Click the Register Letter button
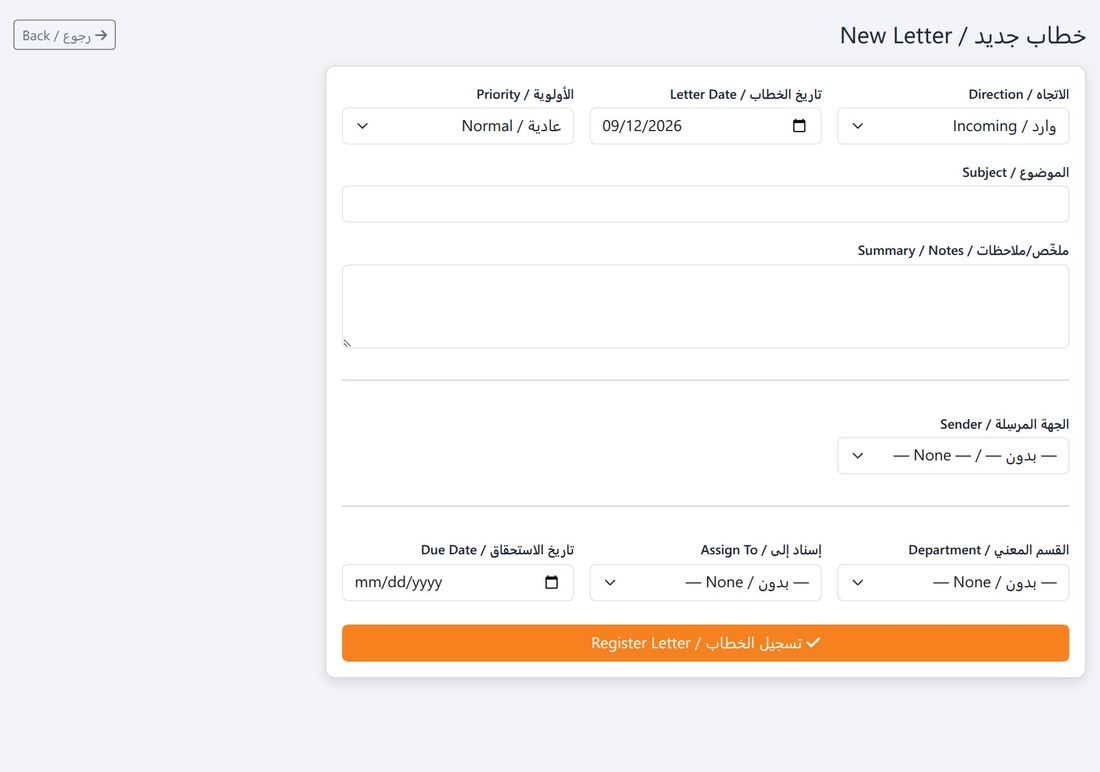This screenshot has height=772, width=1100. coord(705,643)
